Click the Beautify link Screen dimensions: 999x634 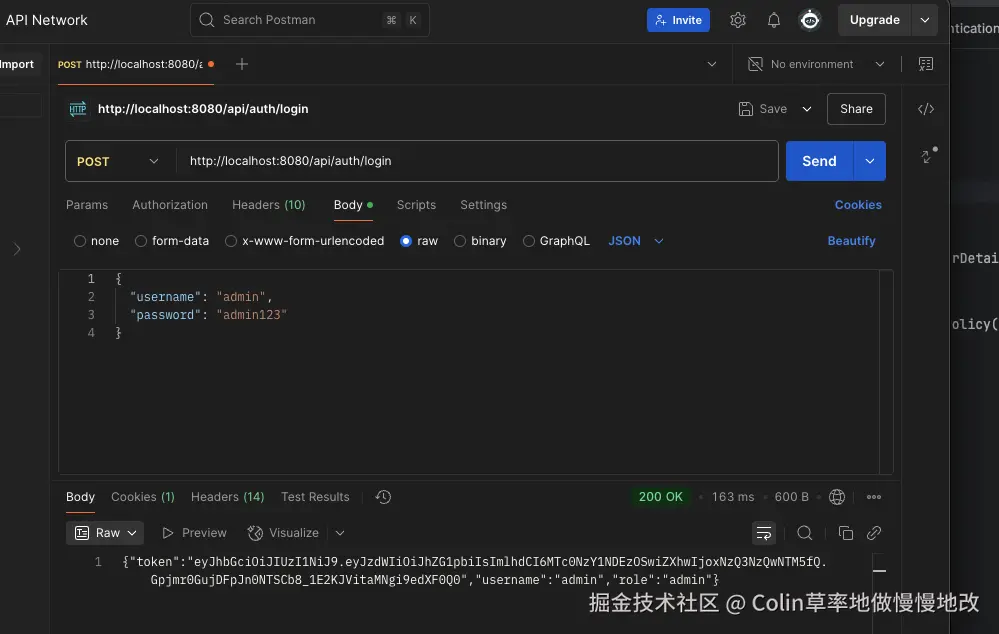pyautogui.click(x=851, y=241)
